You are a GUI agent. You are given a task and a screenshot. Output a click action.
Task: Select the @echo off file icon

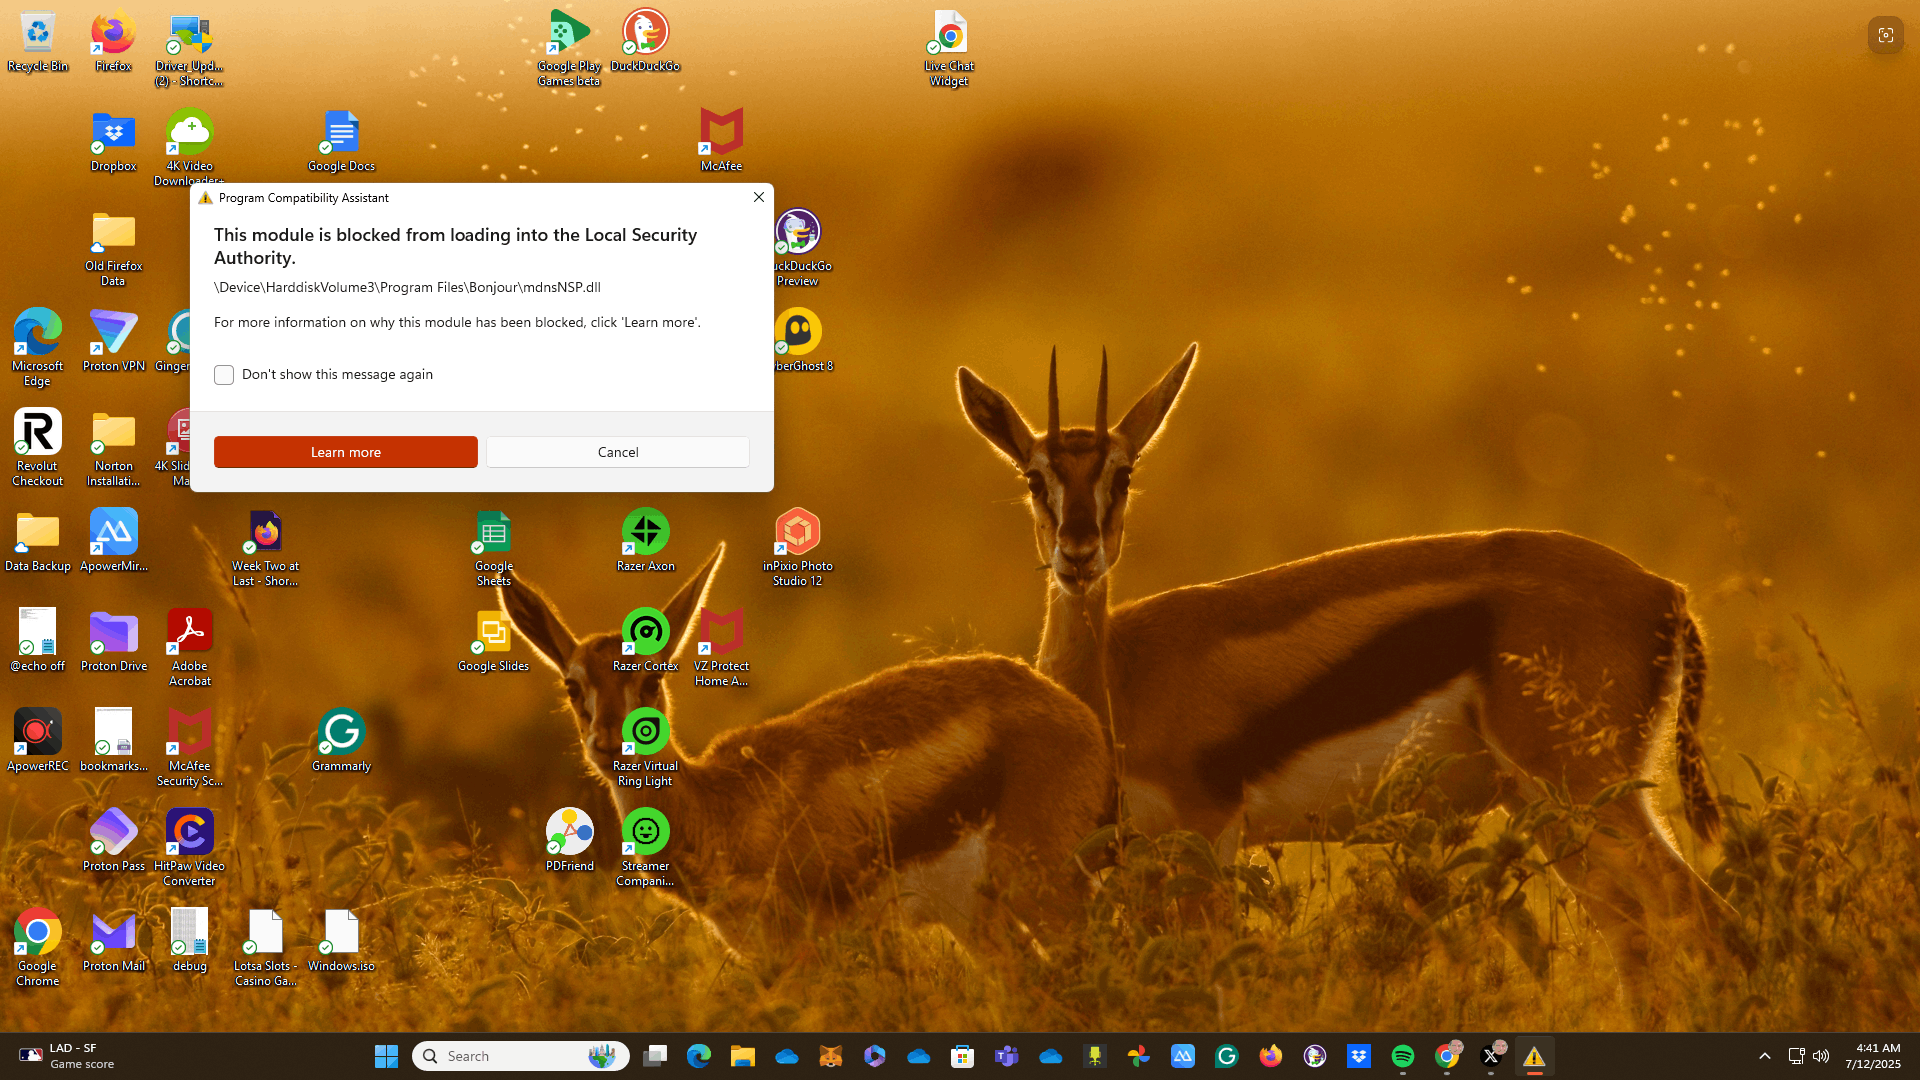click(x=38, y=642)
